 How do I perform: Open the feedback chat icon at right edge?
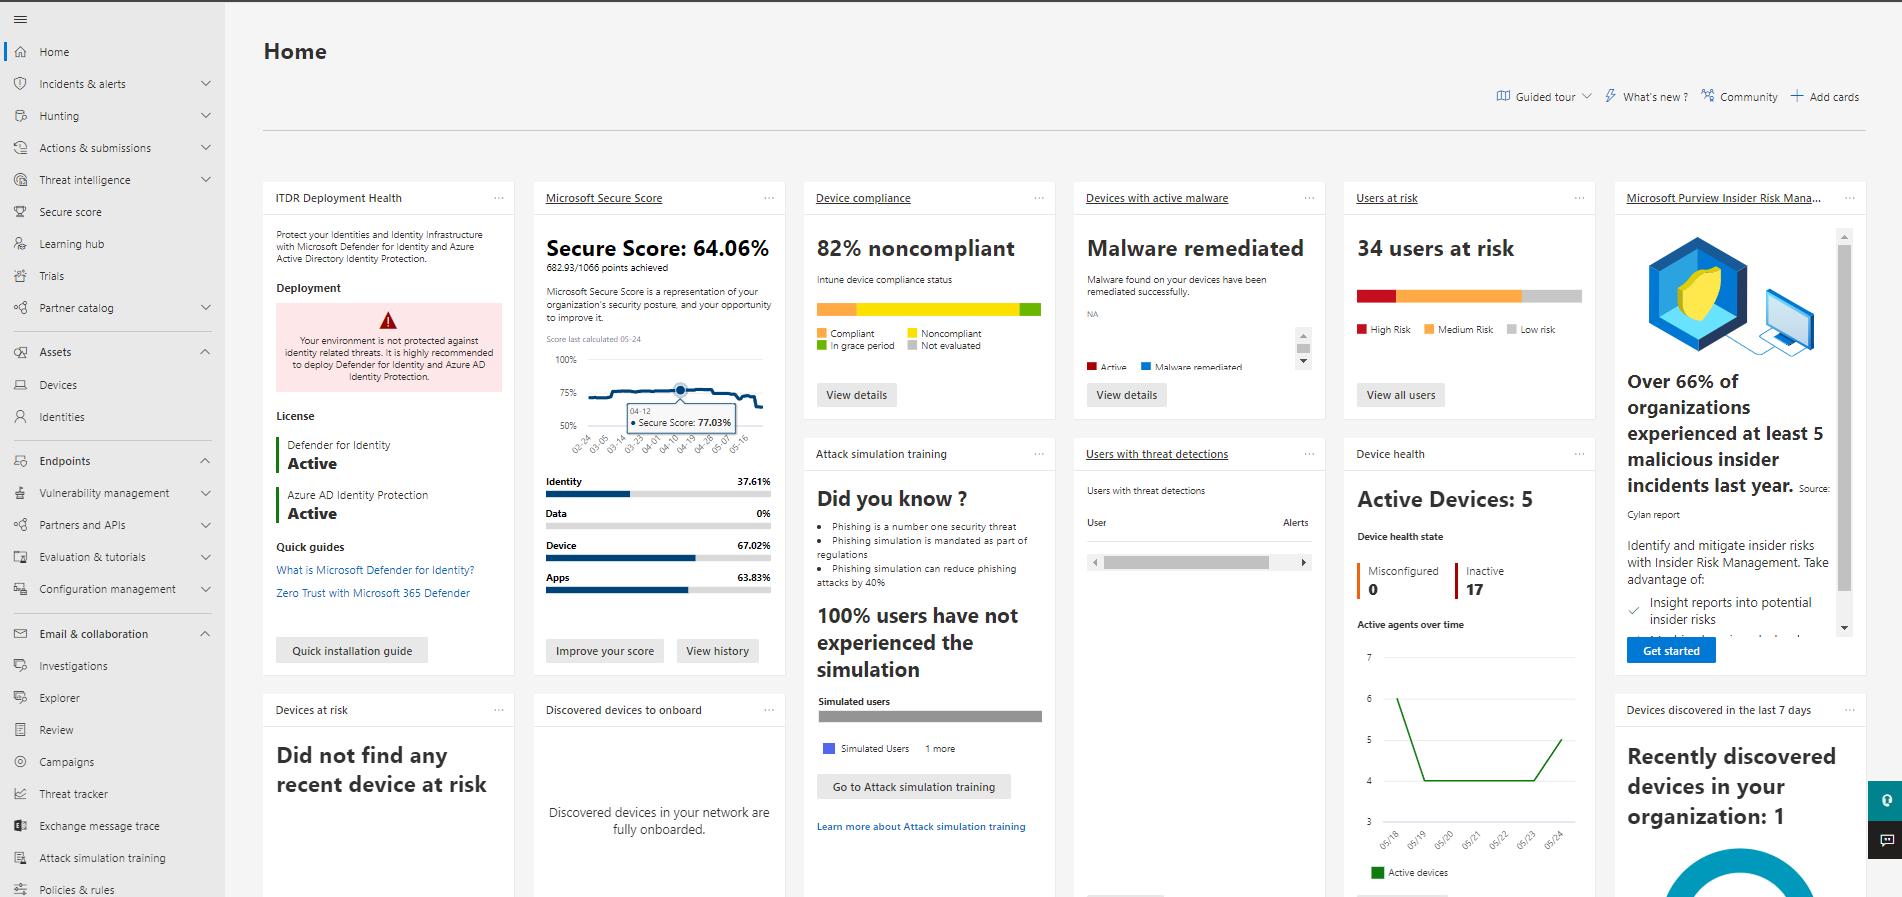pos(1886,840)
